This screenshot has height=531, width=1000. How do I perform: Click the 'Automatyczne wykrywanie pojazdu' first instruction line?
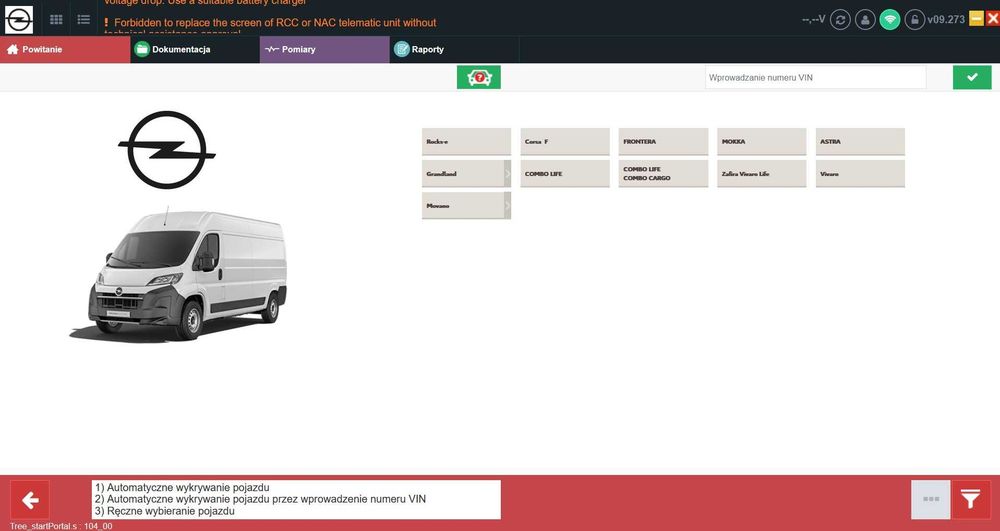pos(182,488)
